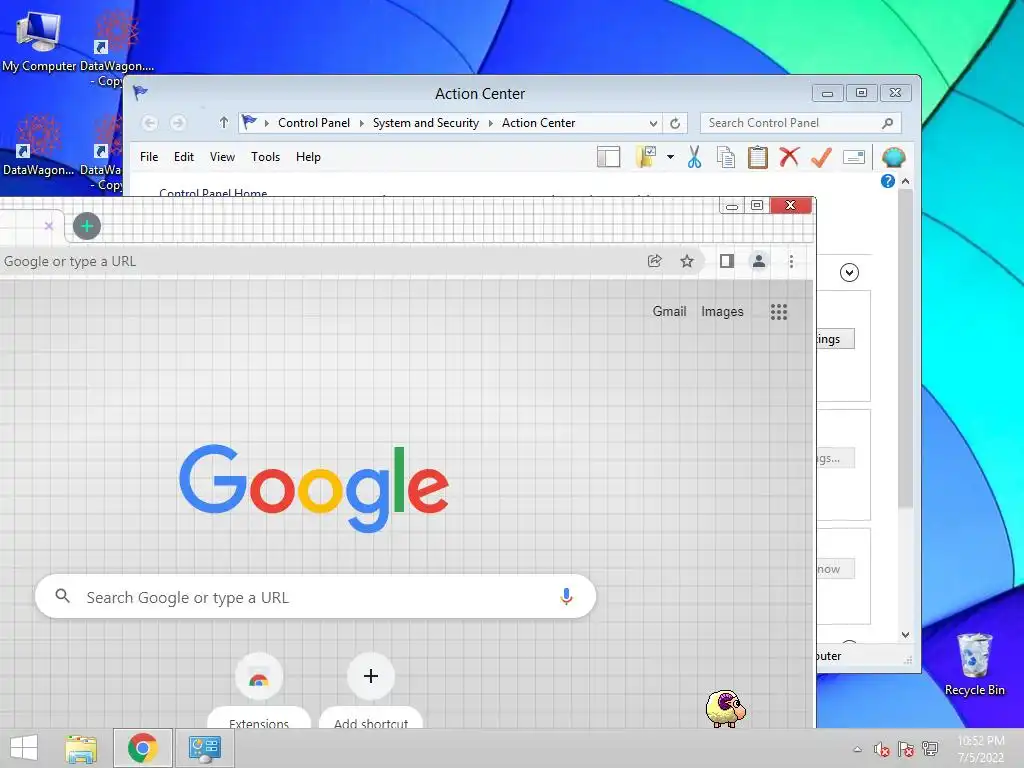Click the muted speaker tray icon
Screen dimensions: 1024x768
click(x=882, y=749)
